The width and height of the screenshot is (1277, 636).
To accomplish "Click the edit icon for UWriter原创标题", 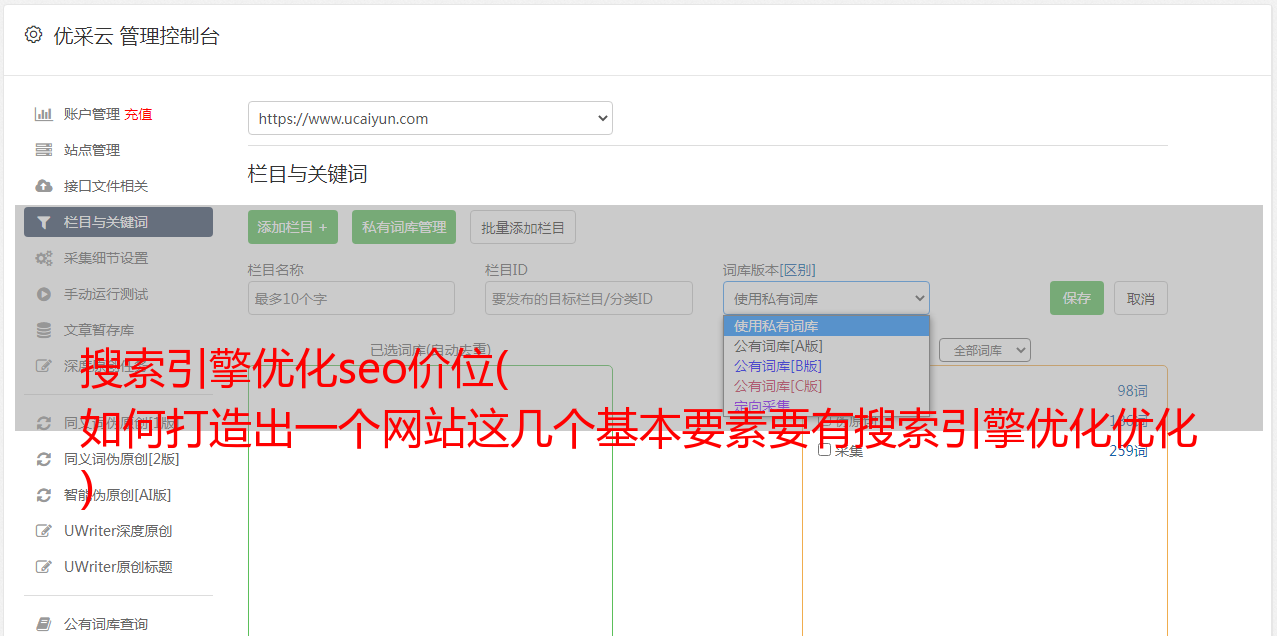I will point(44,567).
